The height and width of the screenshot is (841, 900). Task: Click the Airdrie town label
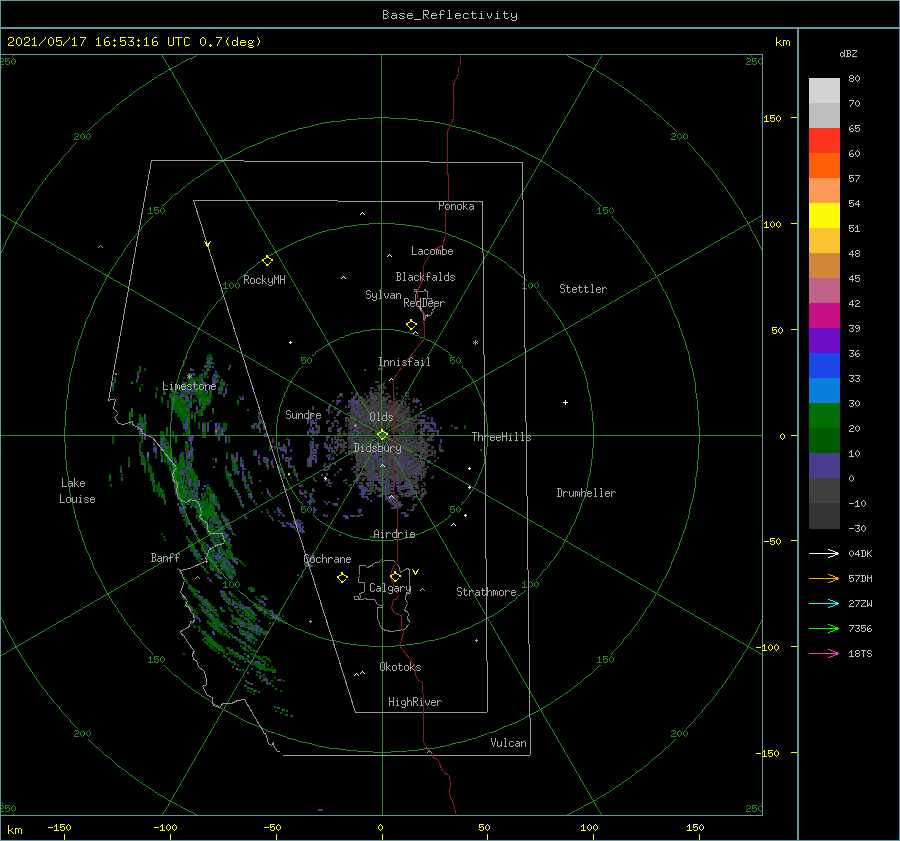394,534
